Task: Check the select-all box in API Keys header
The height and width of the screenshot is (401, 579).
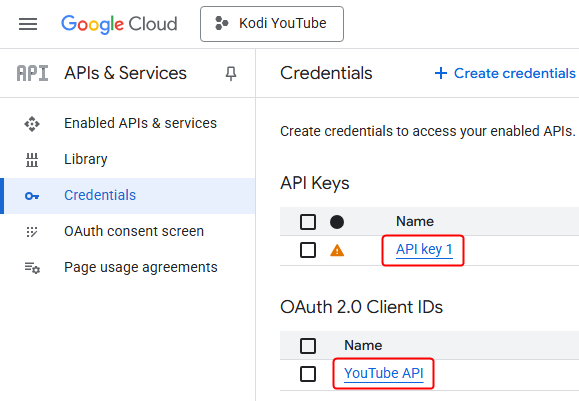Action: pos(308,222)
